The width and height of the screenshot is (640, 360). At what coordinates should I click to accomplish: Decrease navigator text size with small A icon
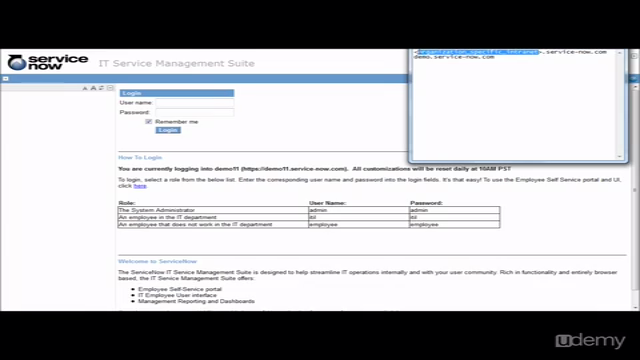pos(85,88)
